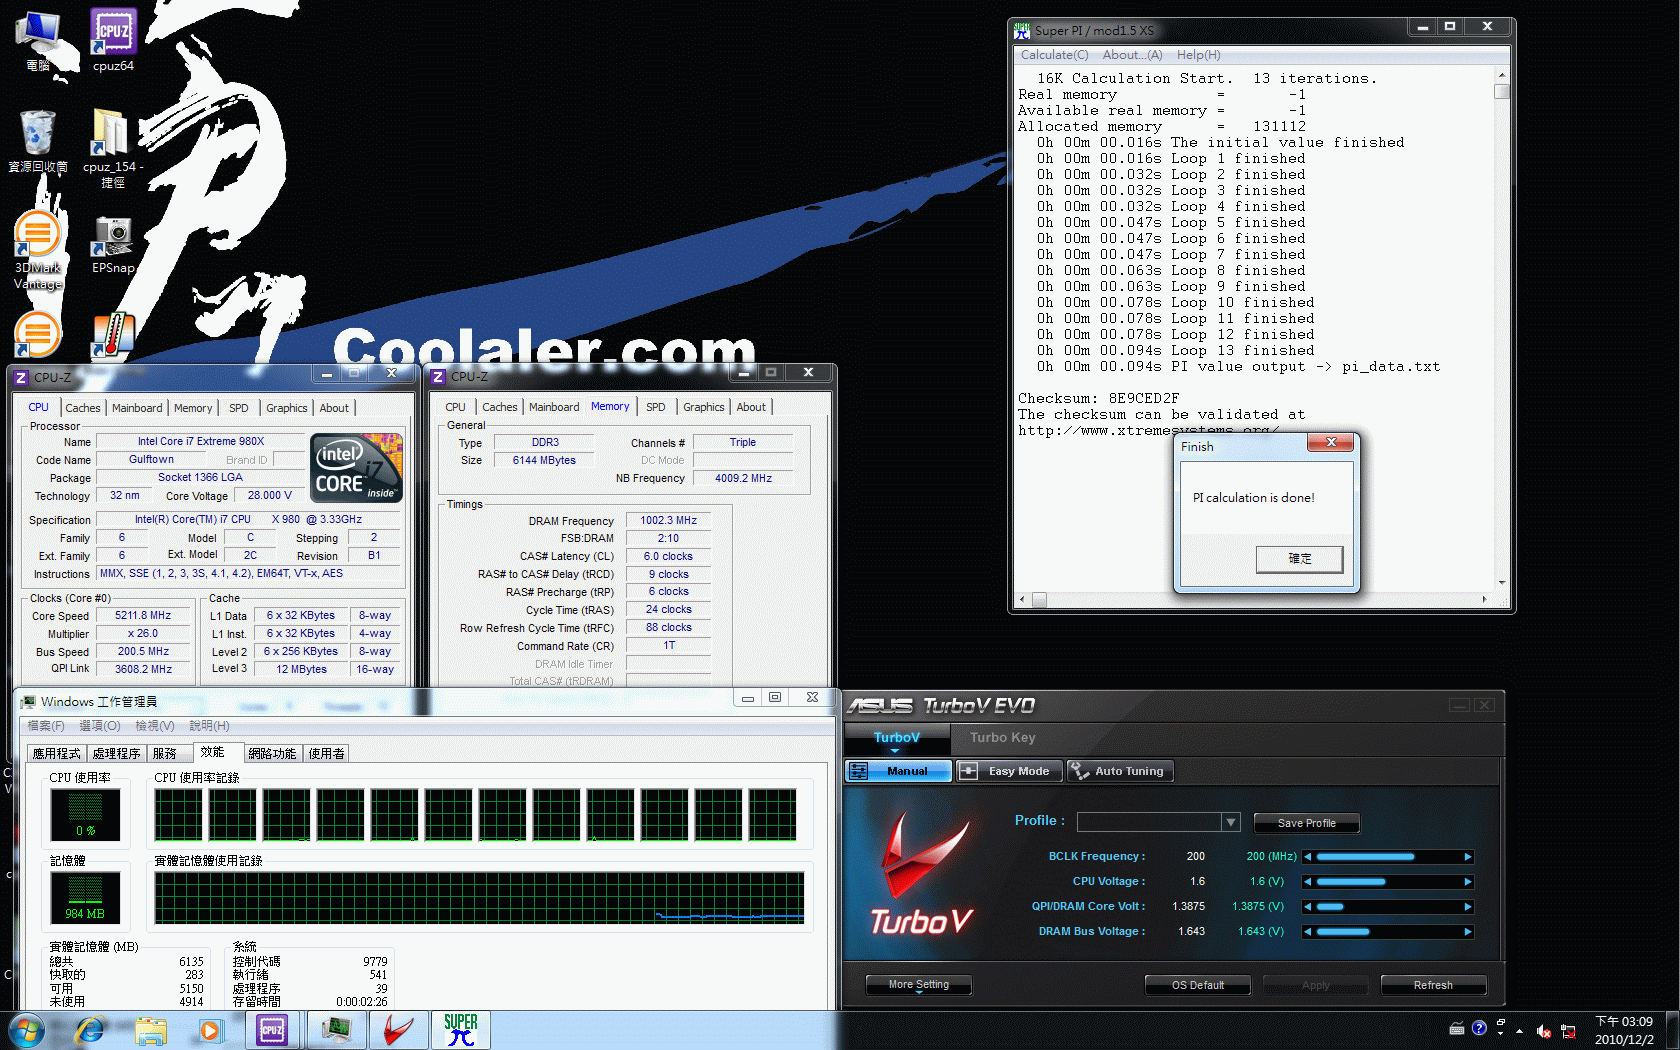Decrease CPU Voltage with left arrow
The width and height of the screenshot is (1680, 1050).
(1308, 882)
